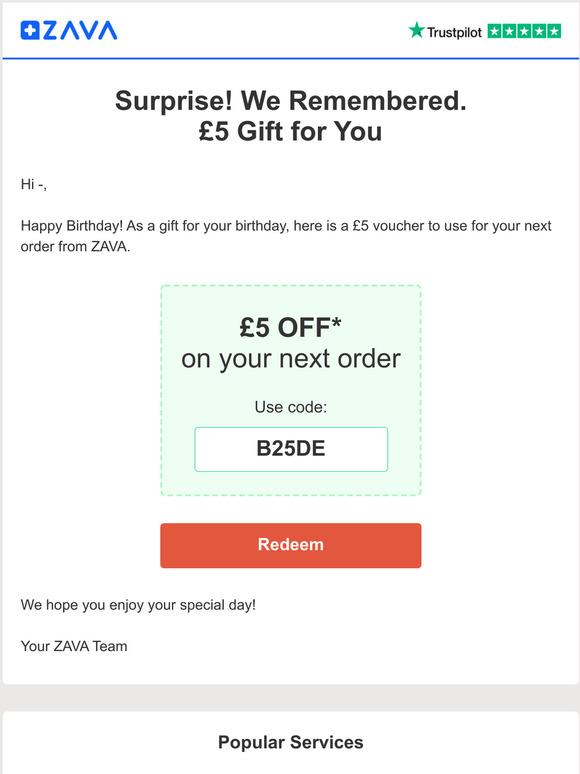This screenshot has height=774, width=580.
Task: Click the "£5 OFF*" offer text
Action: (290, 327)
